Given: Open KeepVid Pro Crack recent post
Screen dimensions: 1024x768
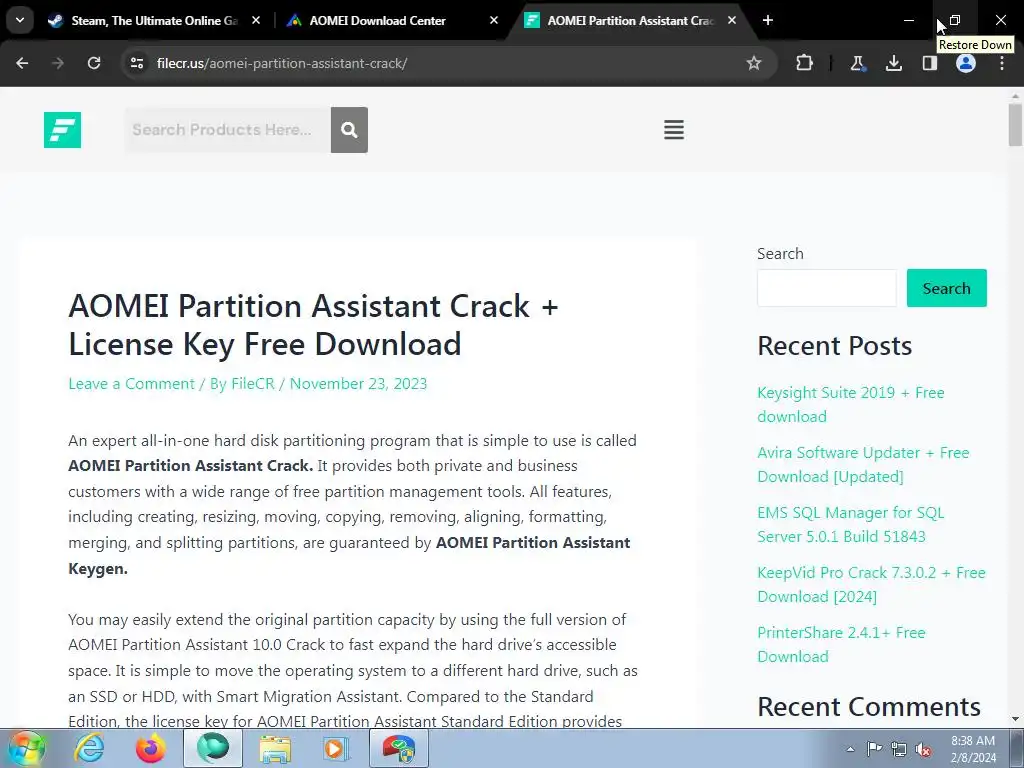Looking at the screenshot, I should click(x=871, y=584).
